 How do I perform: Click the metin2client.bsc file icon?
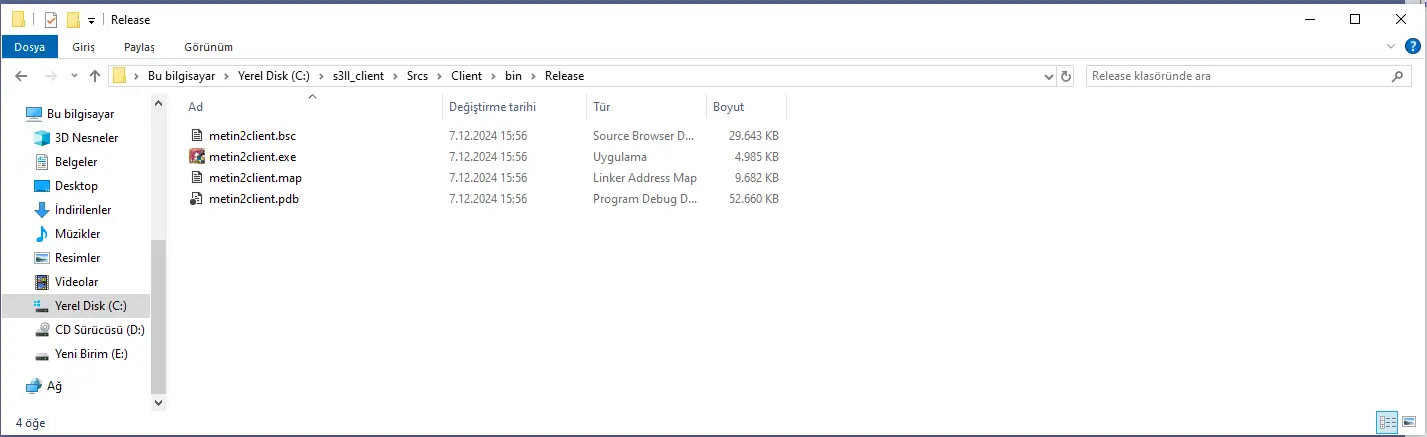(x=197, y=135)
